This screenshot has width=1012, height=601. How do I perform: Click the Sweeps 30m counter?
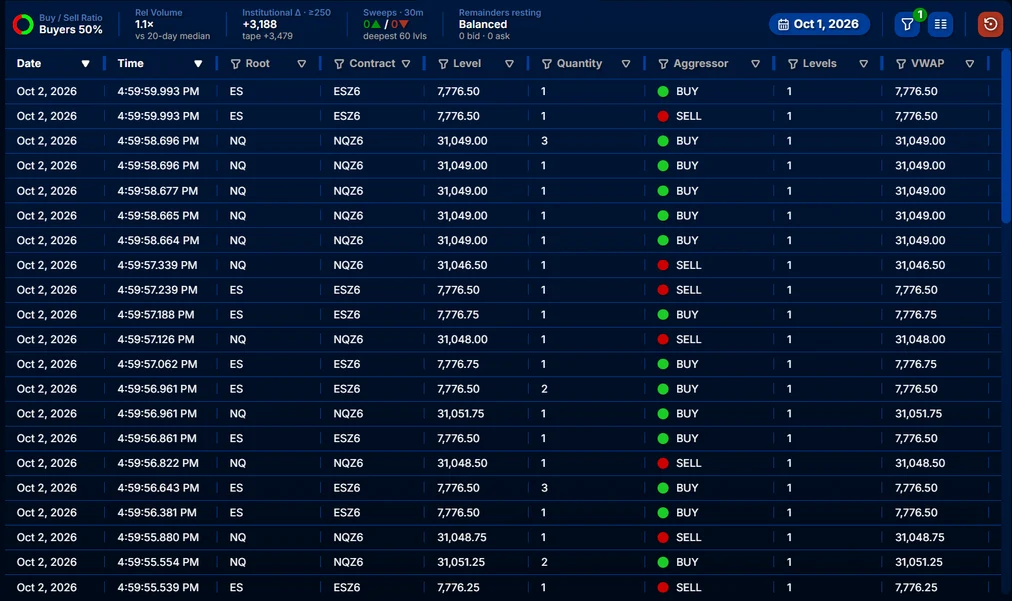point(394,25)
